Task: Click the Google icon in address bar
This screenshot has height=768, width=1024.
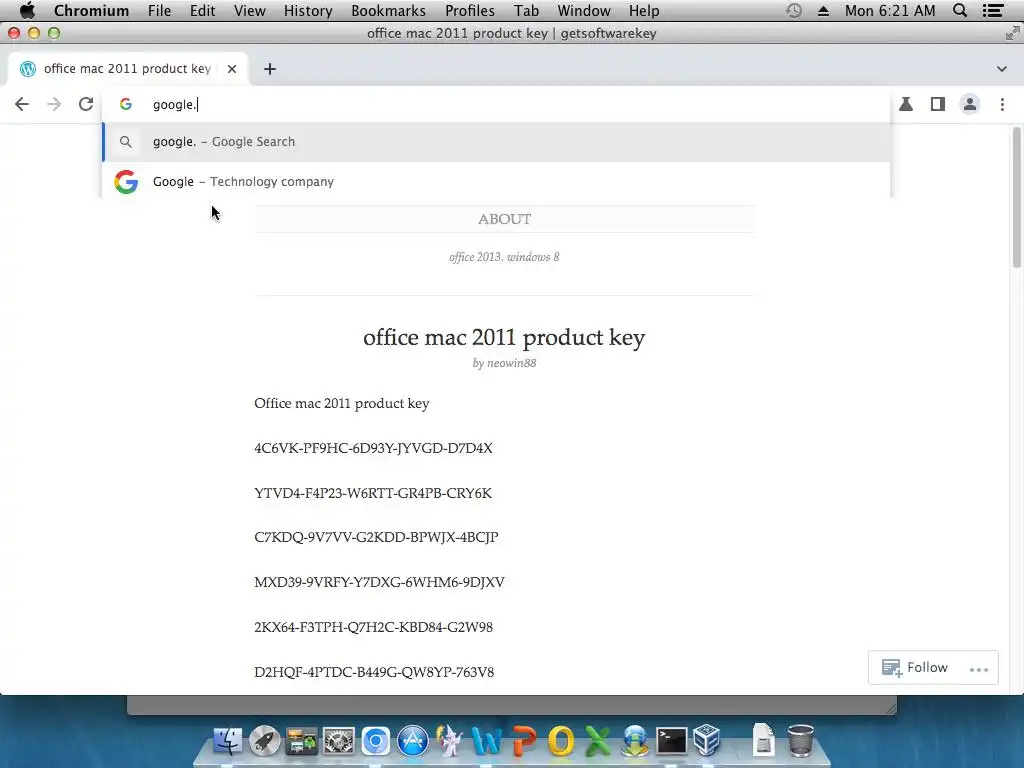Action: 125,104
